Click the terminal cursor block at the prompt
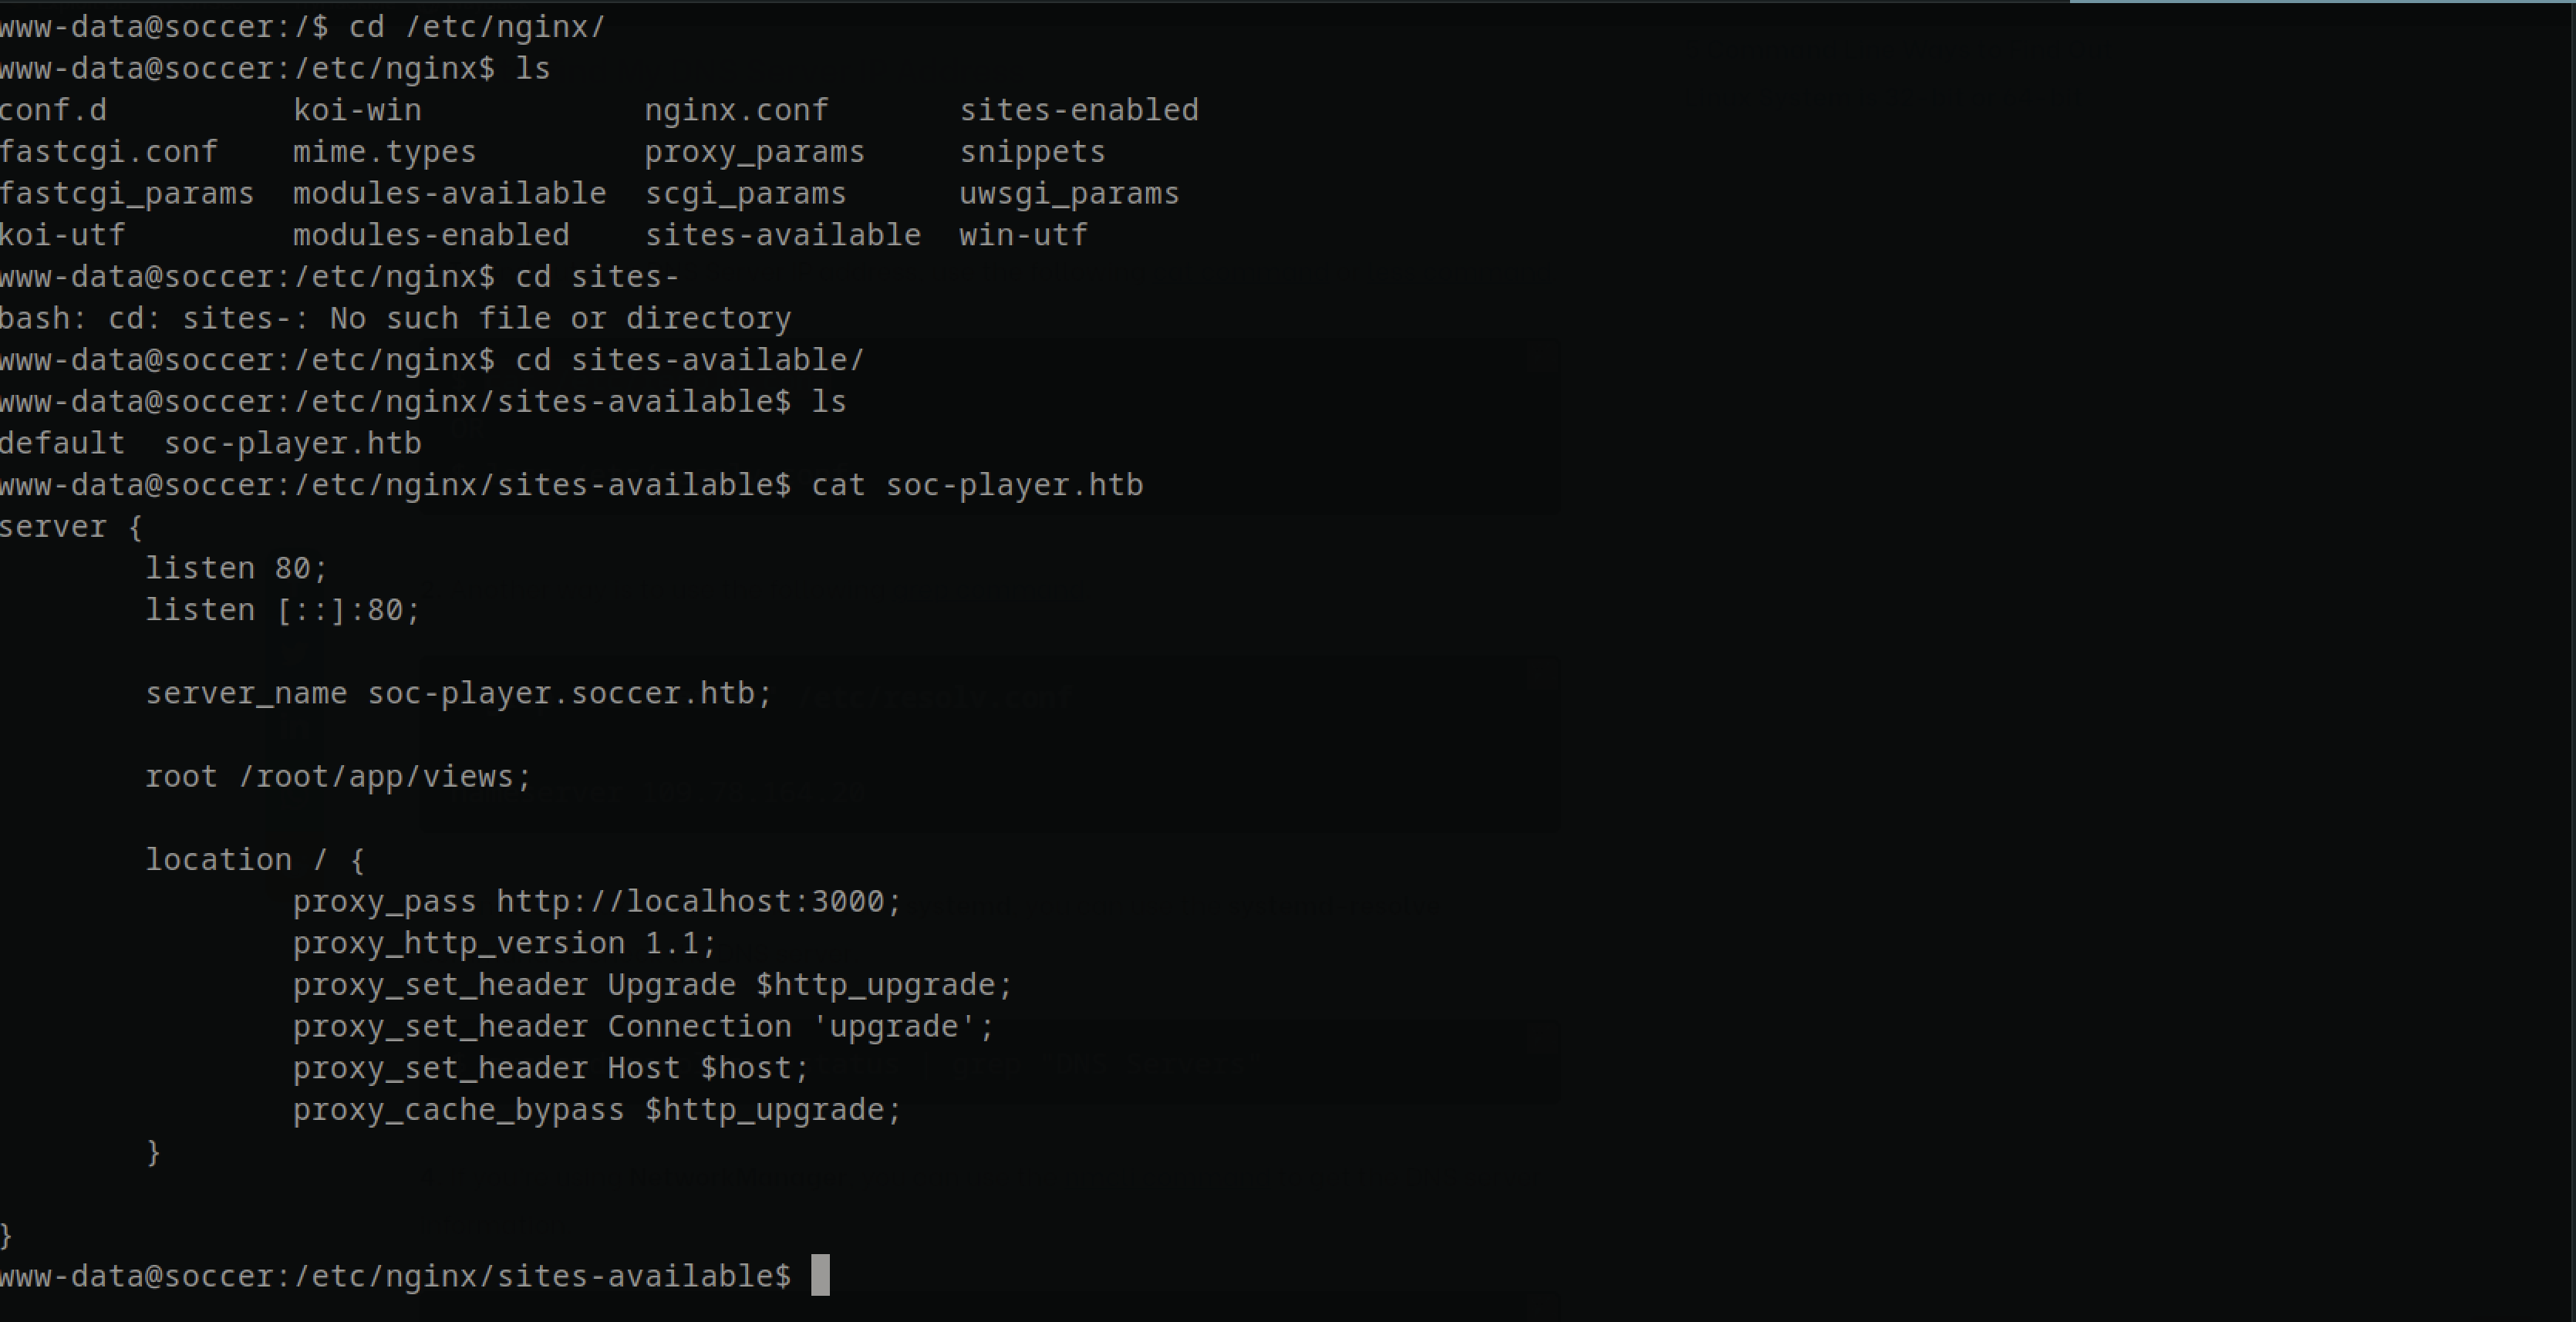Image resolution: width=2576 pixels, height=1322 pixels. pos(820,1275)
